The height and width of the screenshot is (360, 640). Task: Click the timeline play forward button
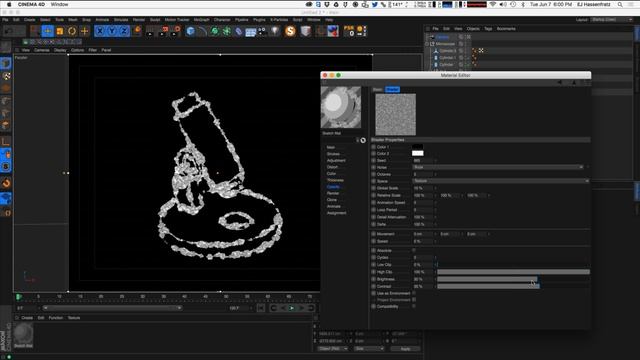pyautogui.click(x=291, y=308)
